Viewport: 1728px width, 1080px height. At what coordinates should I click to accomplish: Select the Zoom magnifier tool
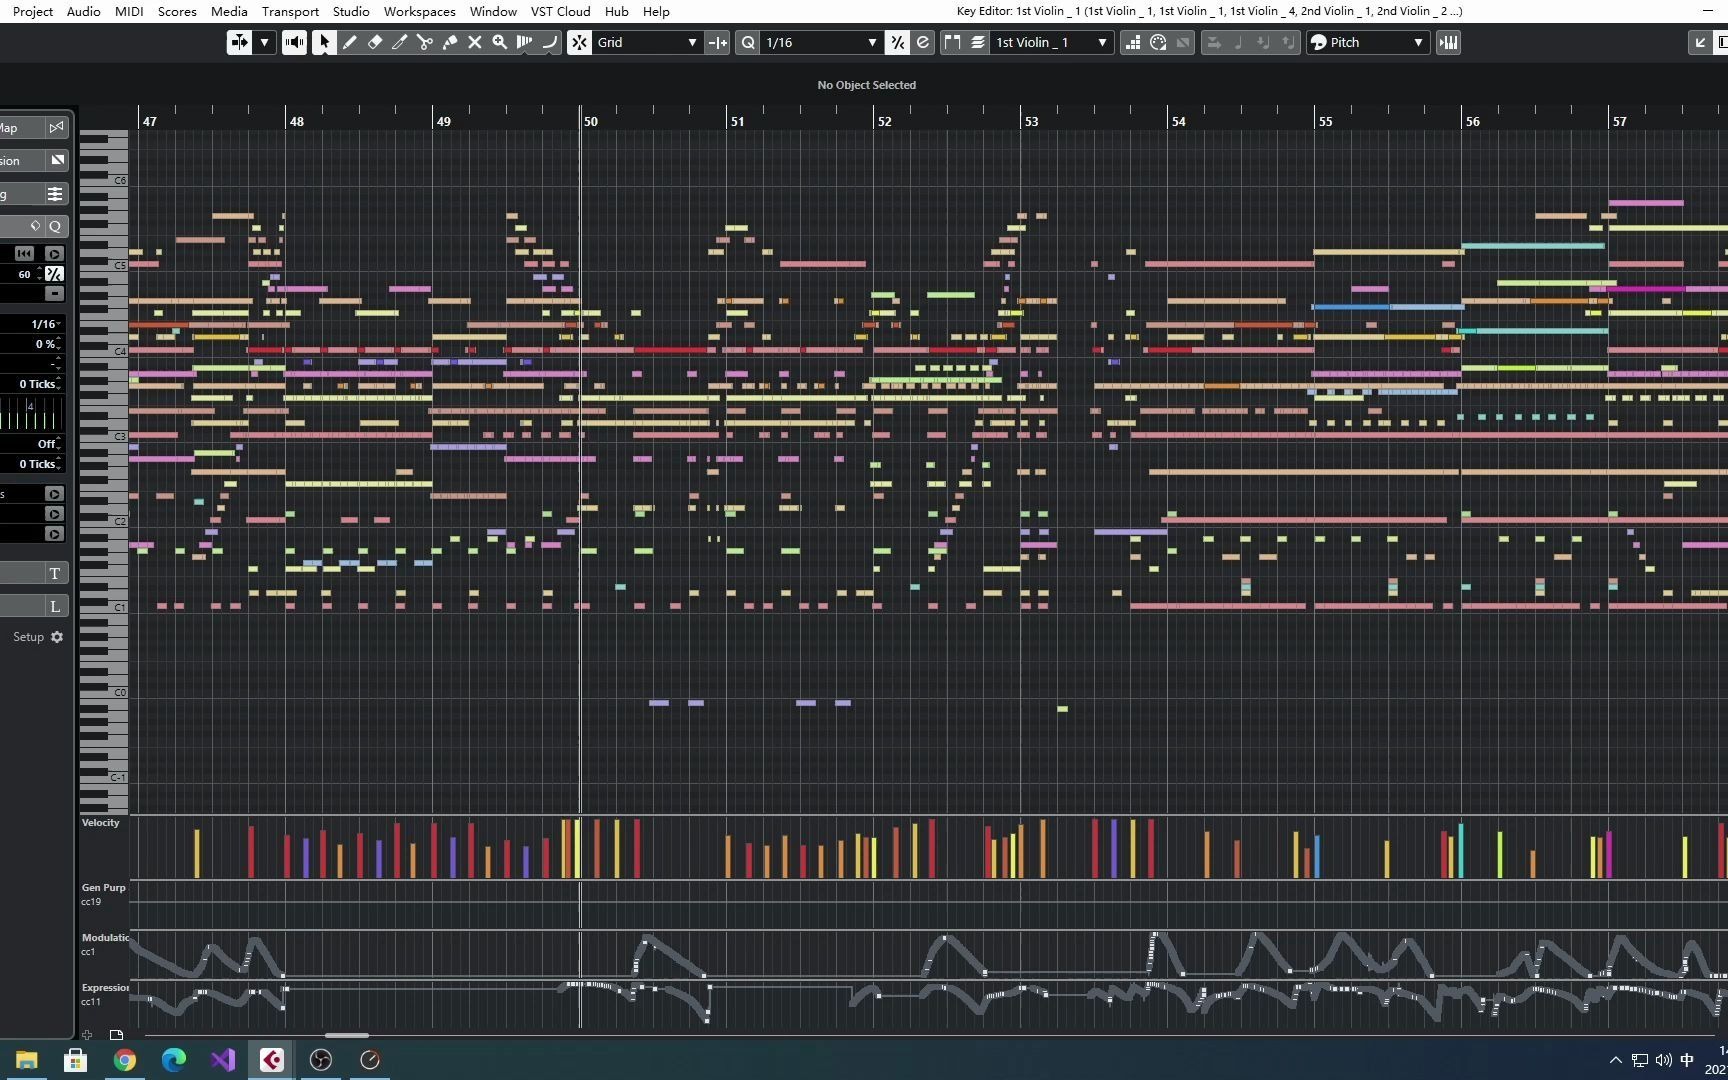point(499,42)
